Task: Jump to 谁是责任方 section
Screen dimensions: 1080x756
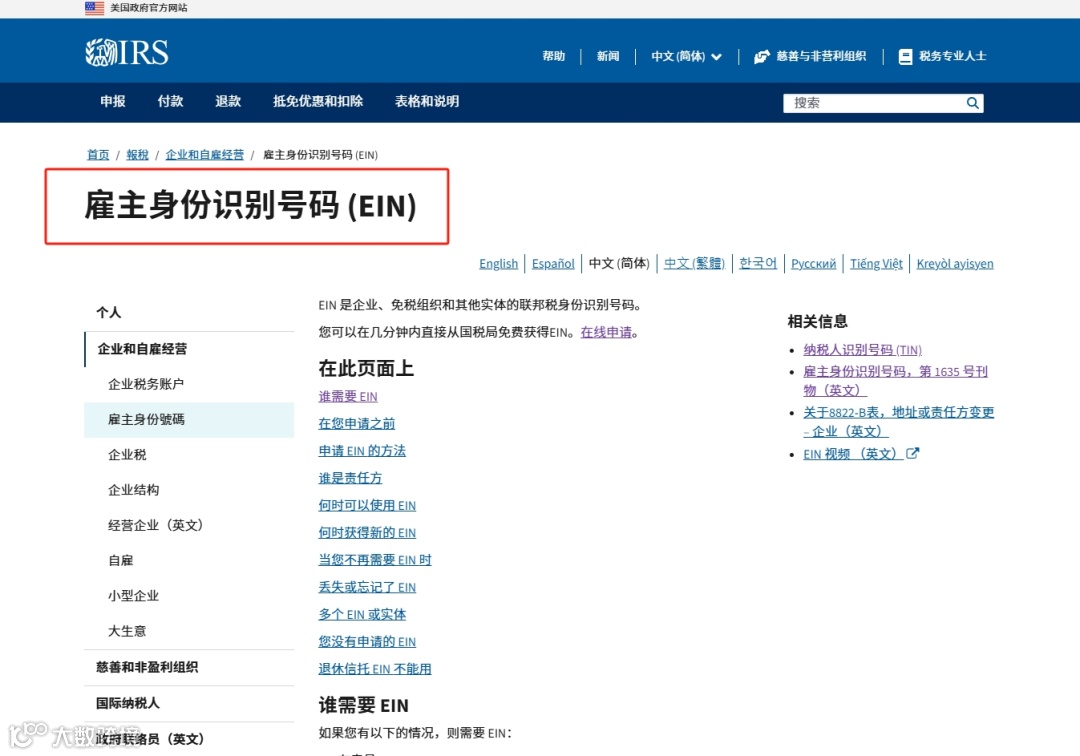Action: tap(350, 478)
